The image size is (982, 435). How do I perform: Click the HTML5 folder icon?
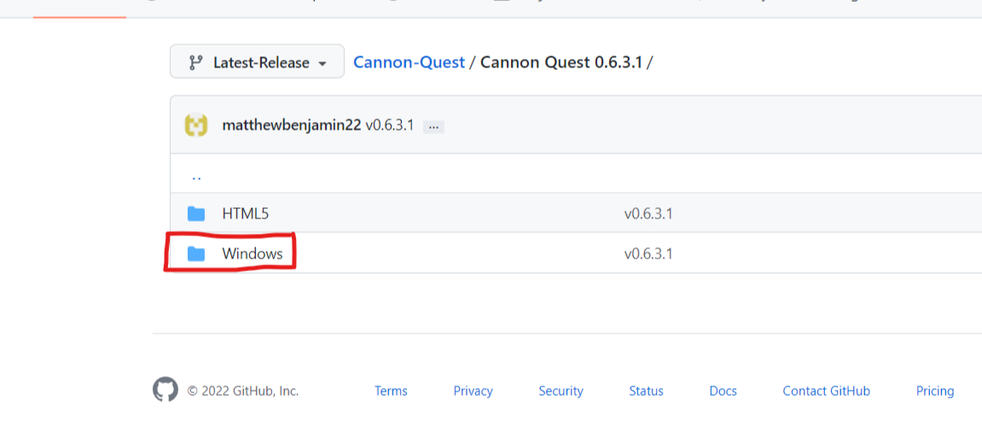click(x=196, y=213)
